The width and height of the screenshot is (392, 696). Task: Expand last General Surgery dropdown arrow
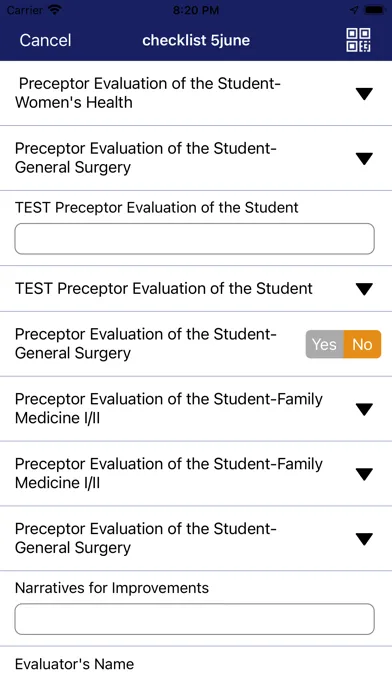click(x=364, y=539)
